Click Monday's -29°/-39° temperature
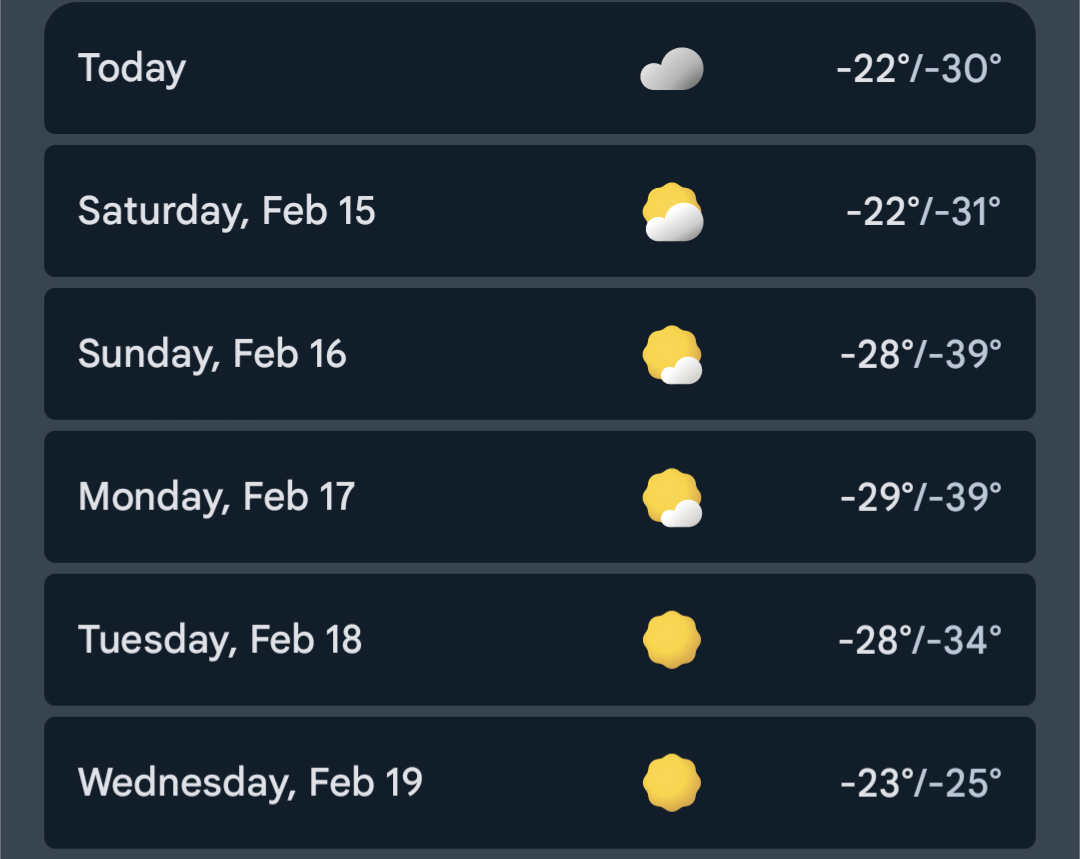1080x859 pixels. 920,498
